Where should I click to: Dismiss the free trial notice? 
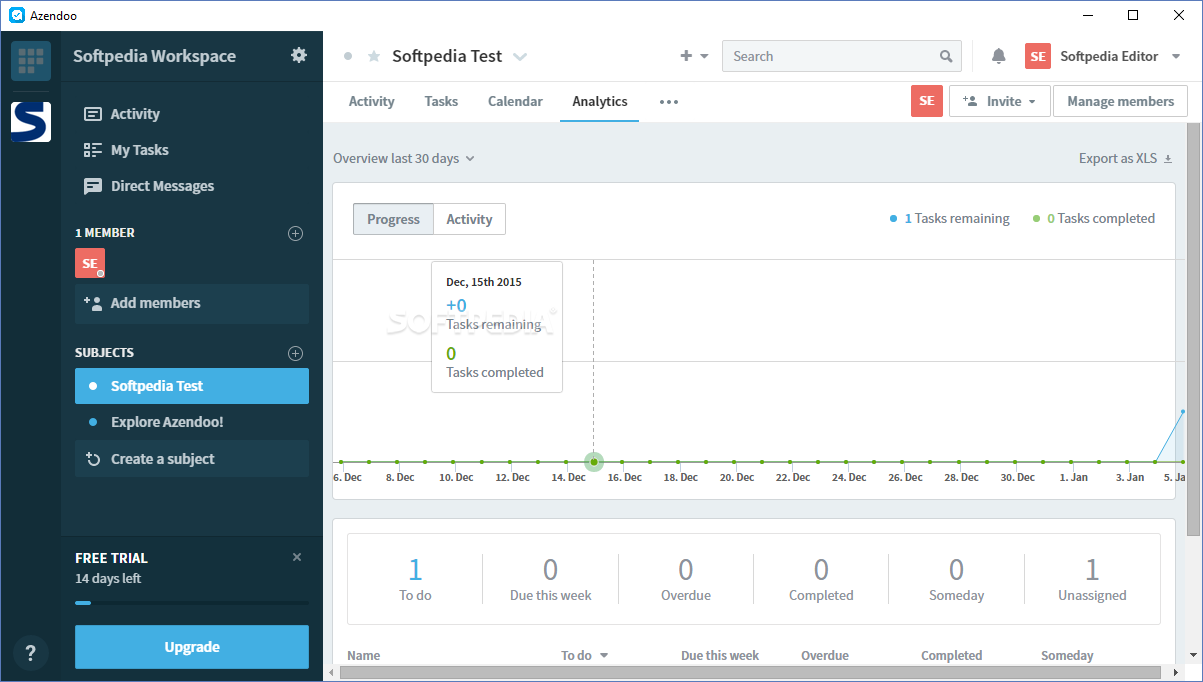point(297,557)
